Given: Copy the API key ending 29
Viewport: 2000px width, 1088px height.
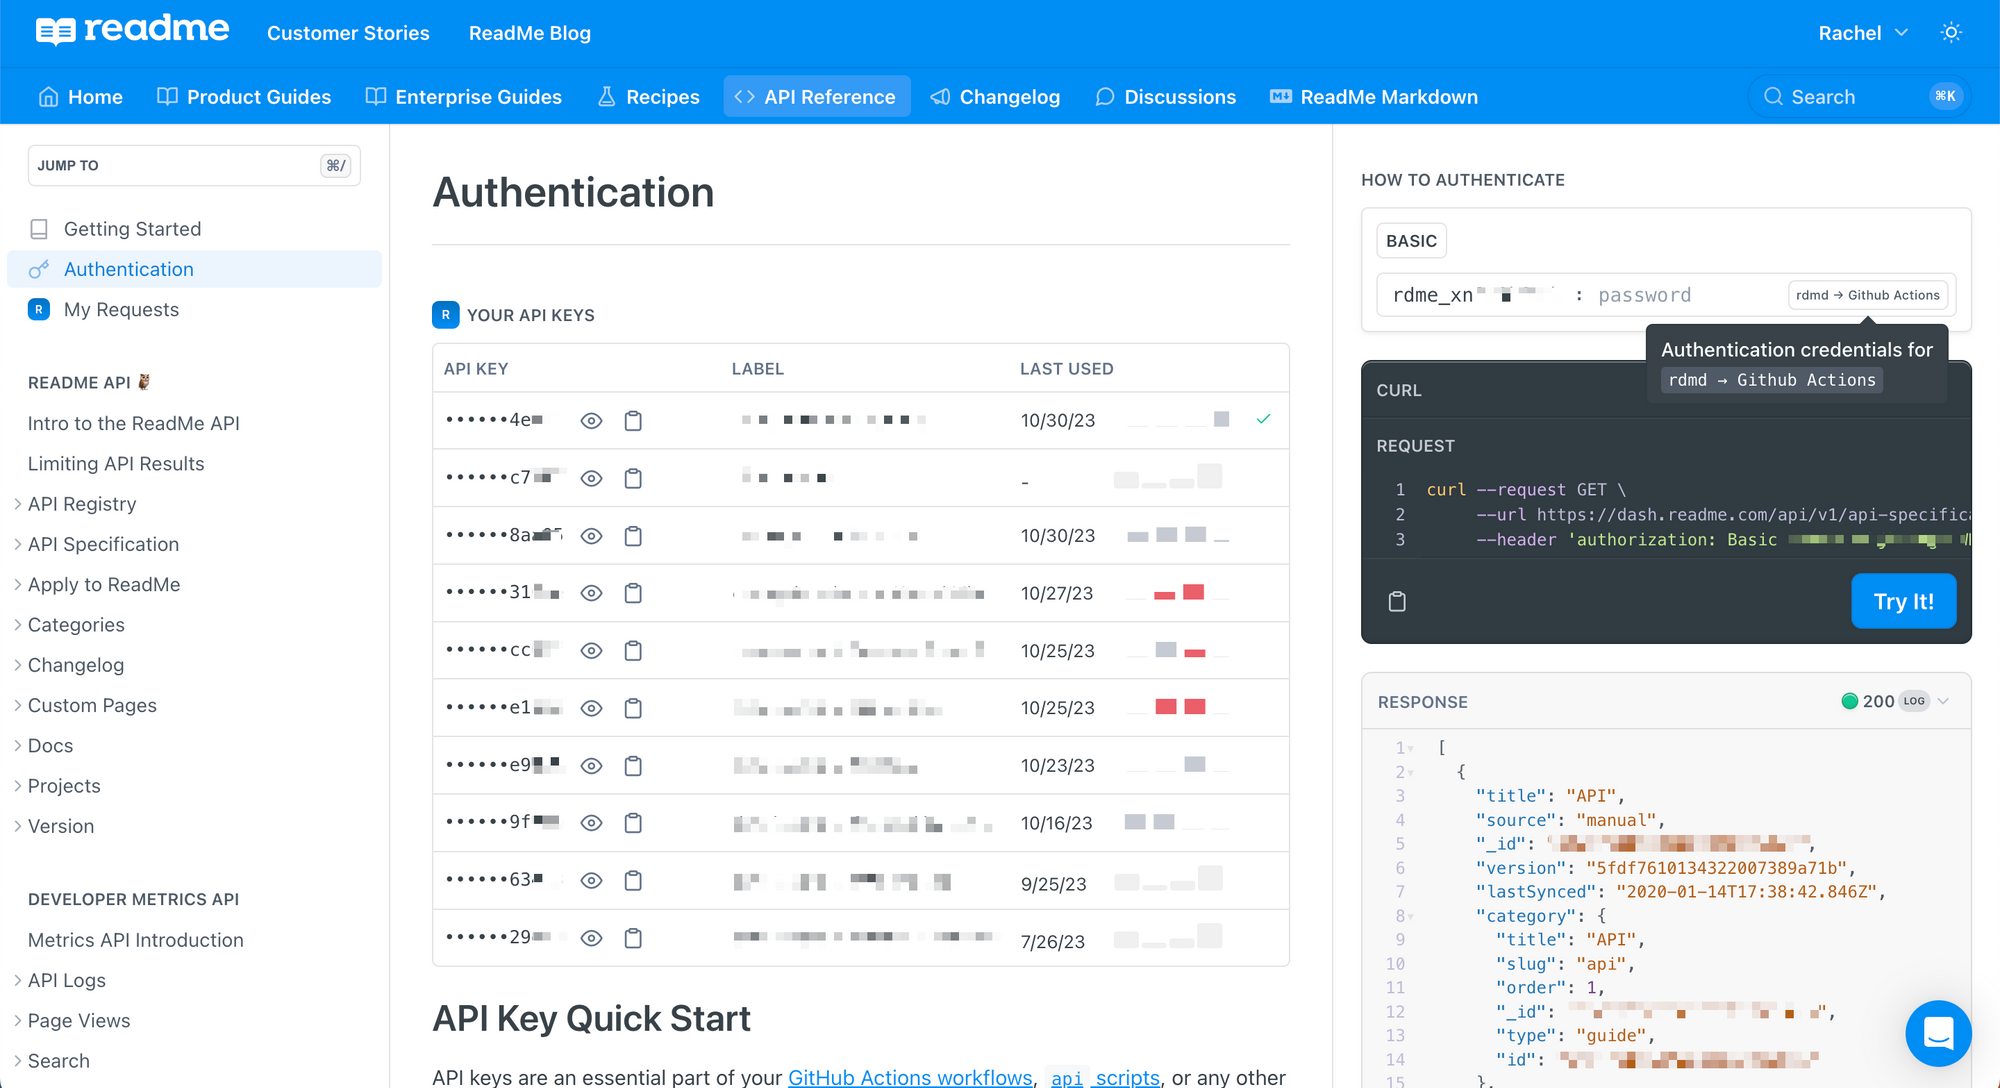Looking at the screenshot, I should 633,938.
